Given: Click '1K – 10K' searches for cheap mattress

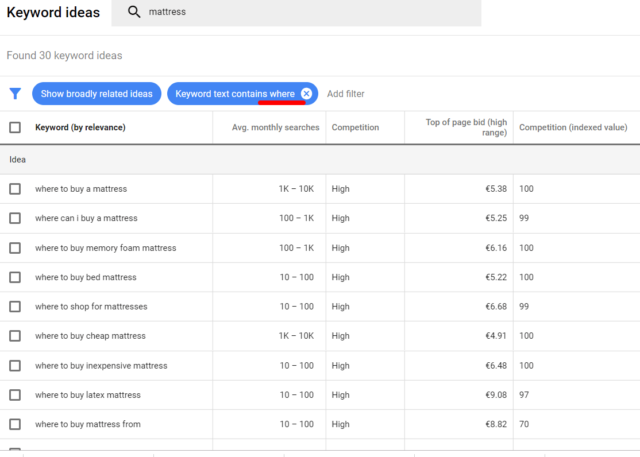Looking at the screenshot, I should point(296,336).
